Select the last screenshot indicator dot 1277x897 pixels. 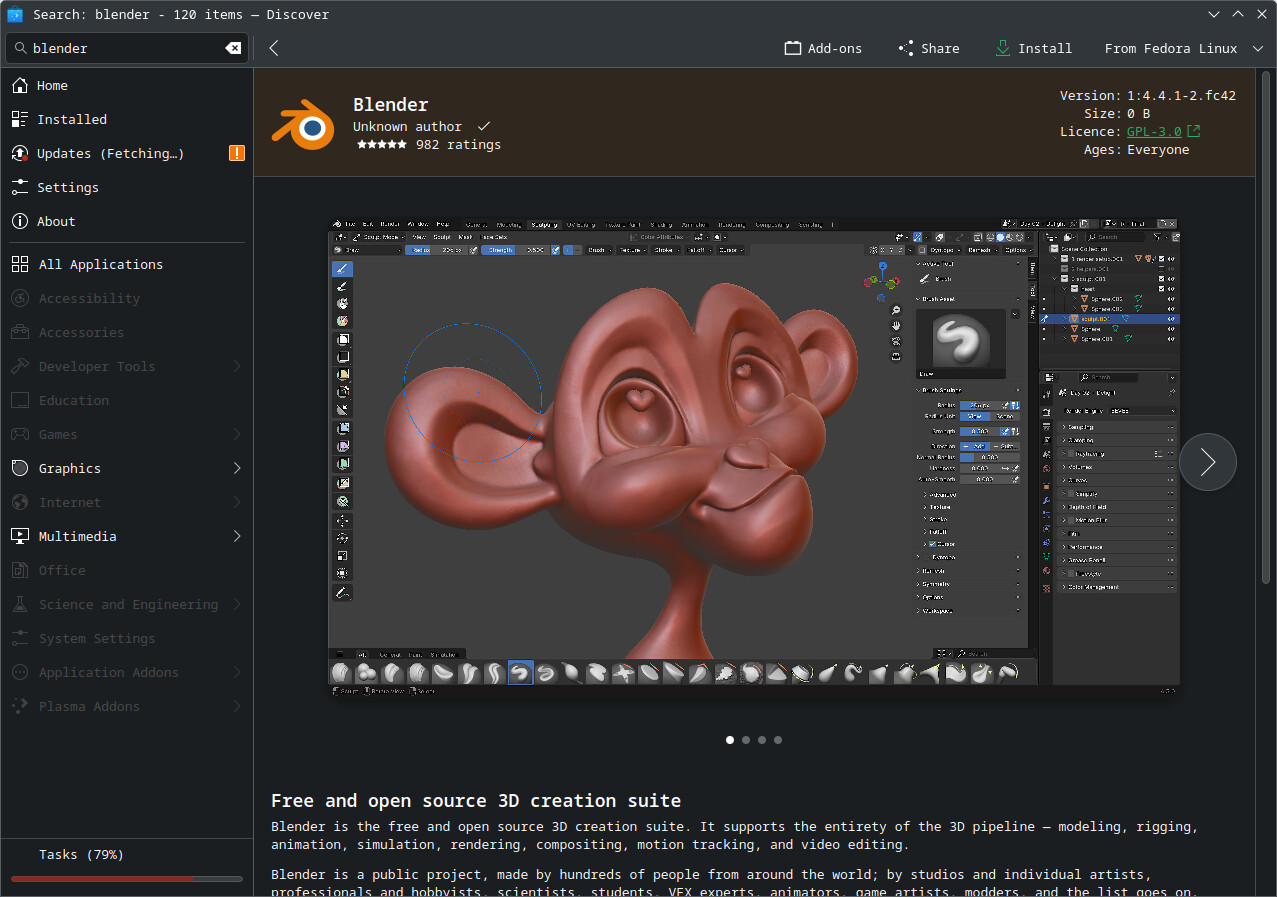[778, 740]
